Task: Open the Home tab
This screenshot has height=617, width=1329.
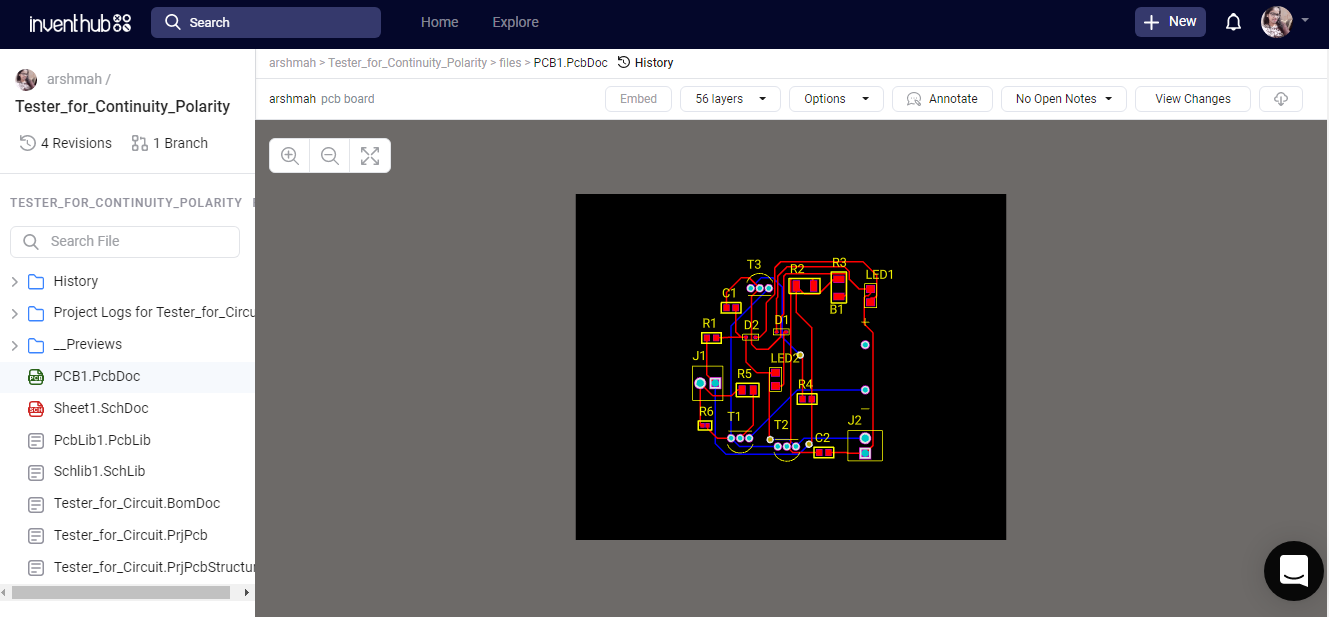Action: [x=440, y=22]
